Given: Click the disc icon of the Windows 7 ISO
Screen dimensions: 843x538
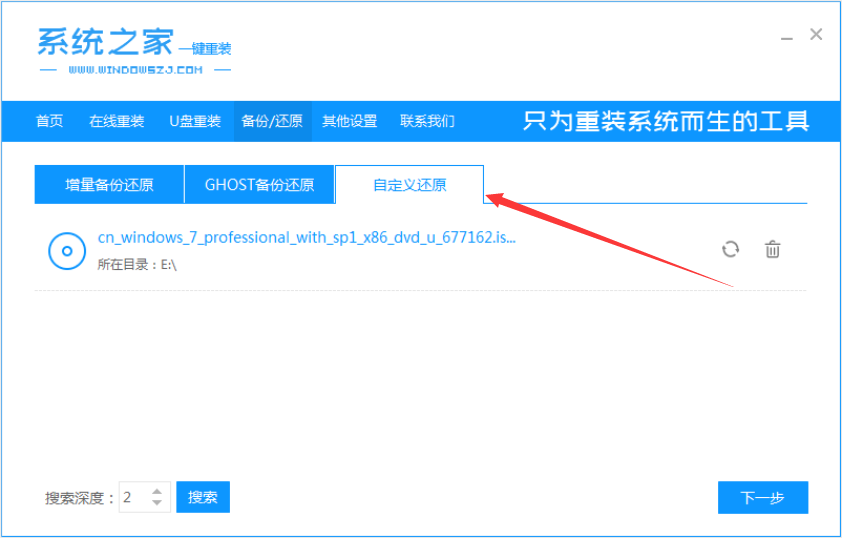Looking at the screenshot, I should click(x=67, y=250).
